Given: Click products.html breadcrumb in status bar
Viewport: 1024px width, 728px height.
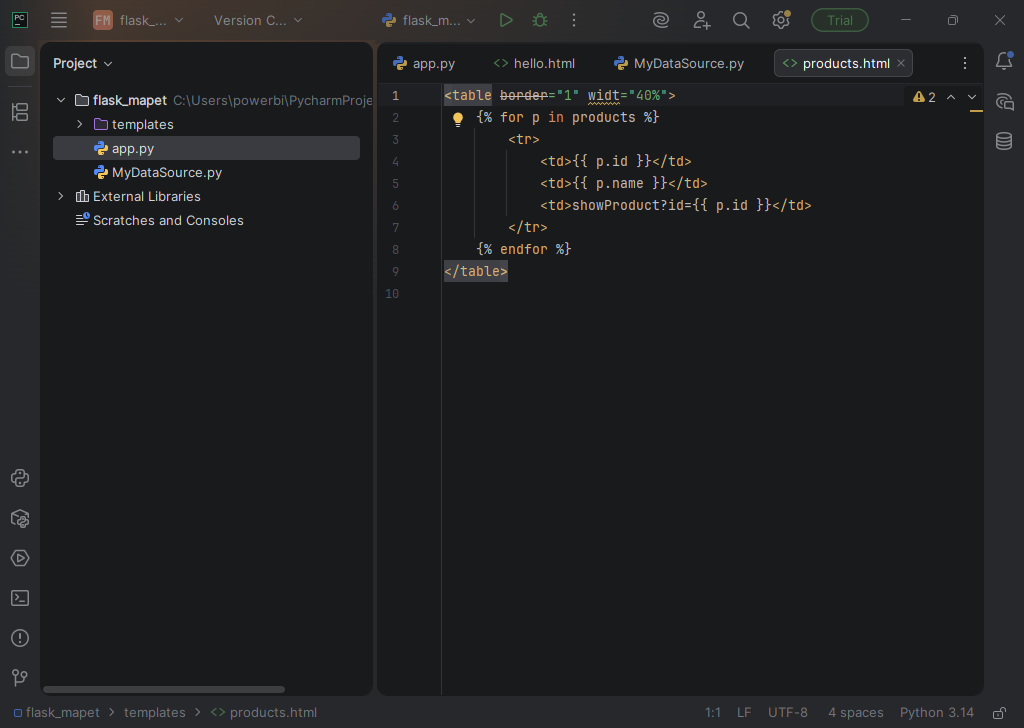Looking at the screenshot, I should coord(264,713).
